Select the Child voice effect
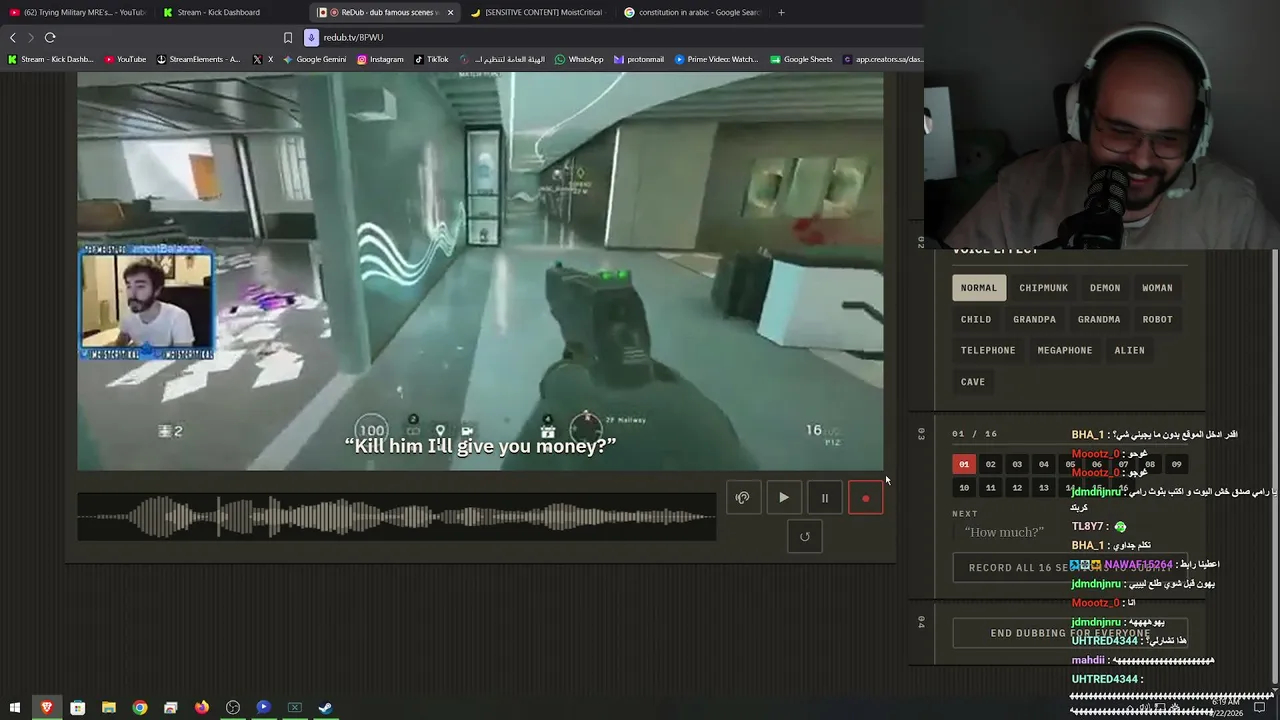Screen dimensions: 1280x720 (976, 319)
